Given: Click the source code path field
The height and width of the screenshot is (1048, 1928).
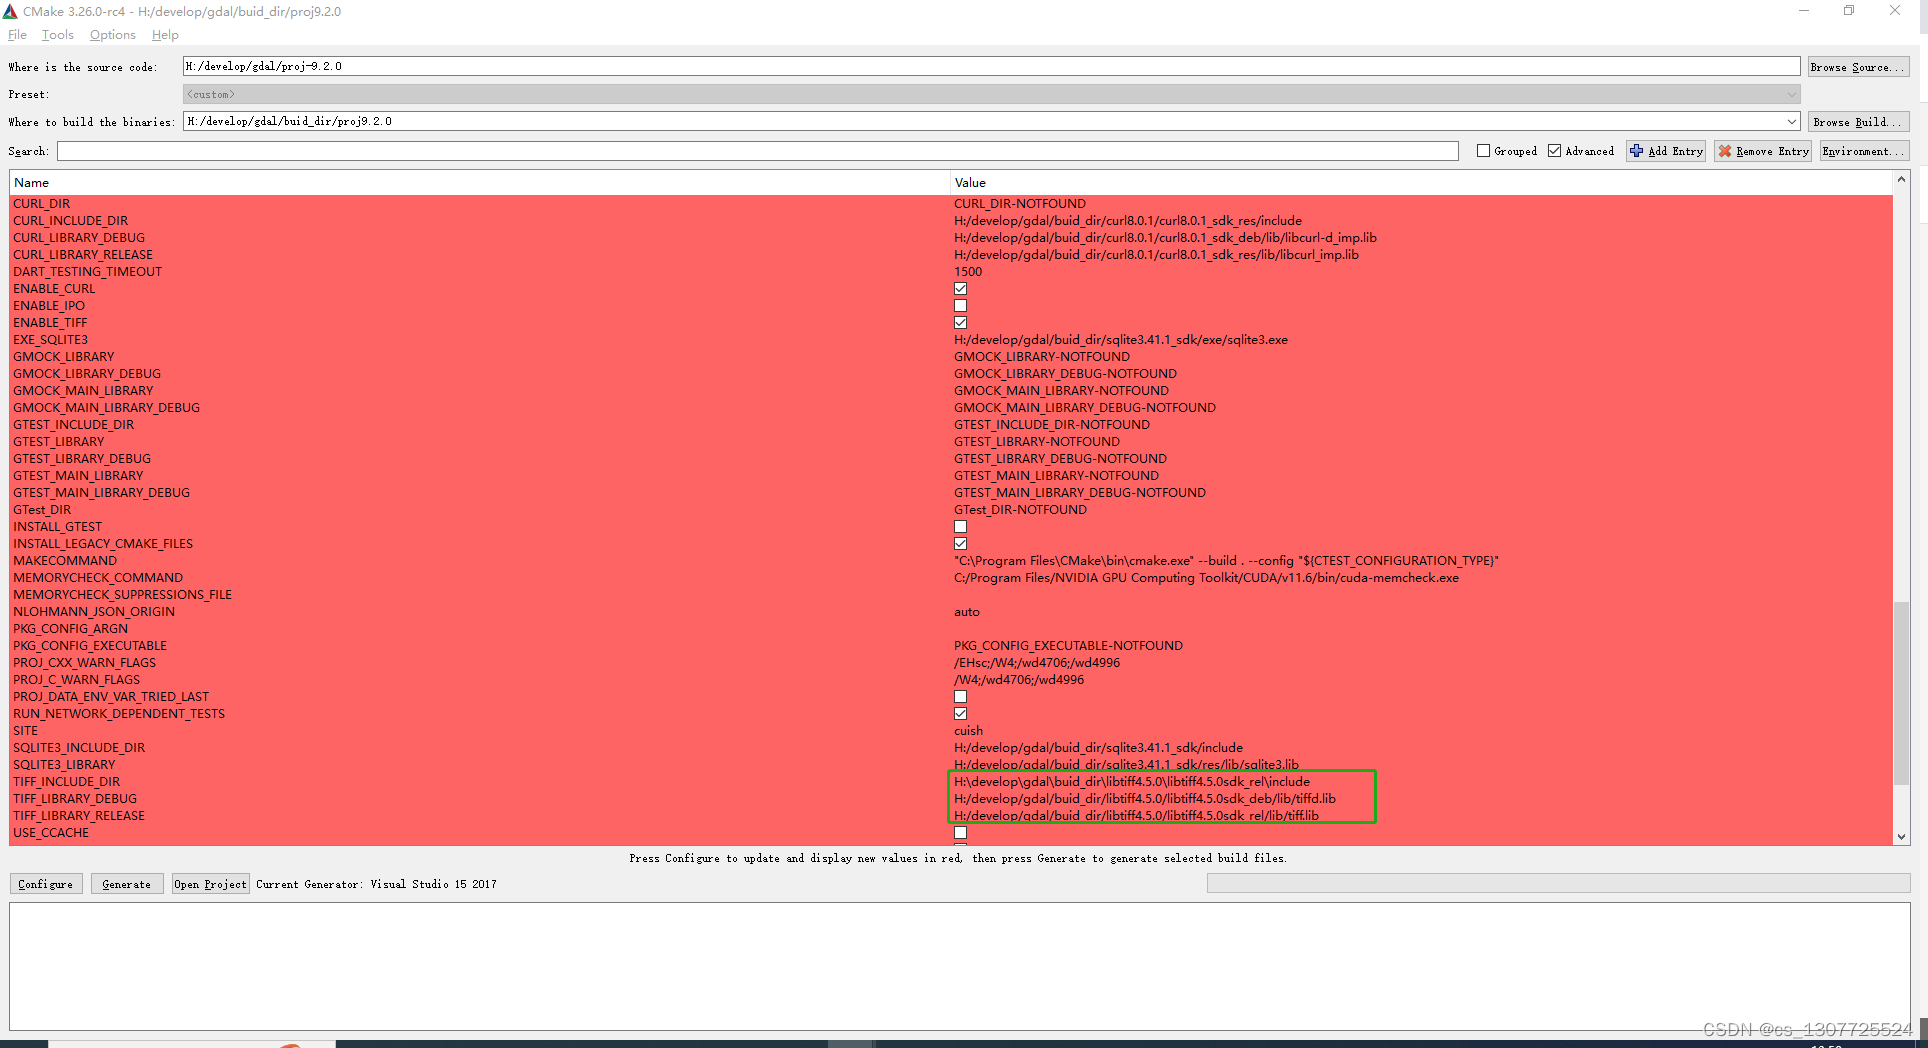Looking at the screenshot, I should pos(991,66).
